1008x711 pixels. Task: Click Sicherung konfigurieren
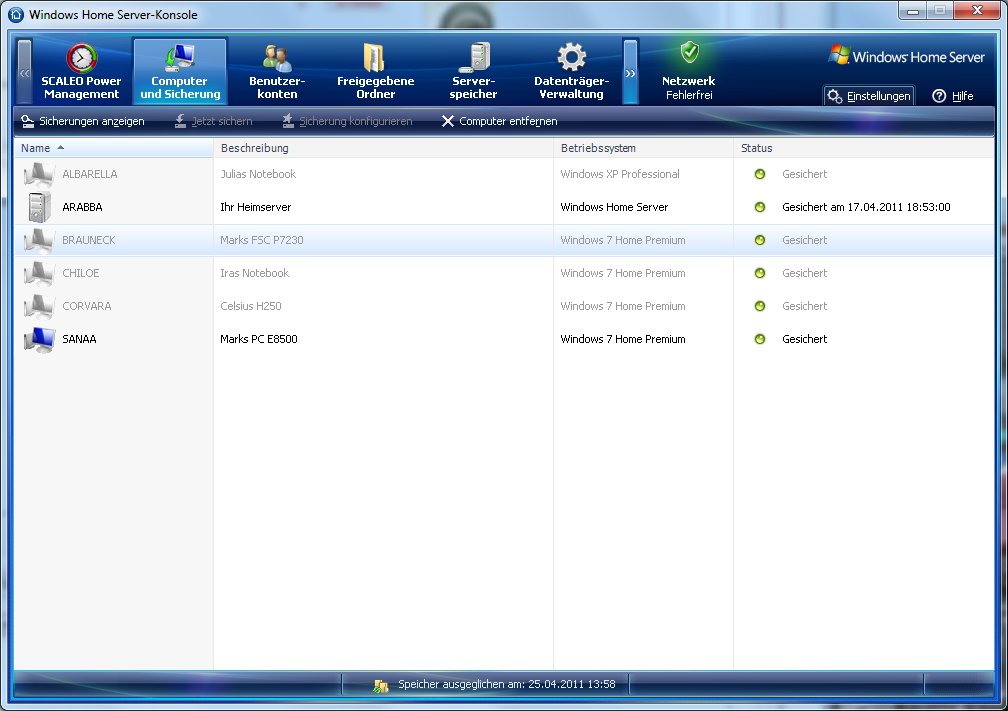point(347,121)
